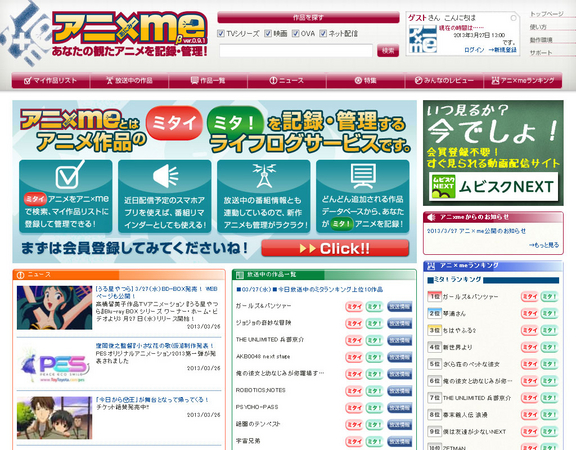Click the green ミタ! button for ジョジョの奇妙な冒険
Image resolution: width=576 pixels, height=450 pixels.
coord(374,323)
